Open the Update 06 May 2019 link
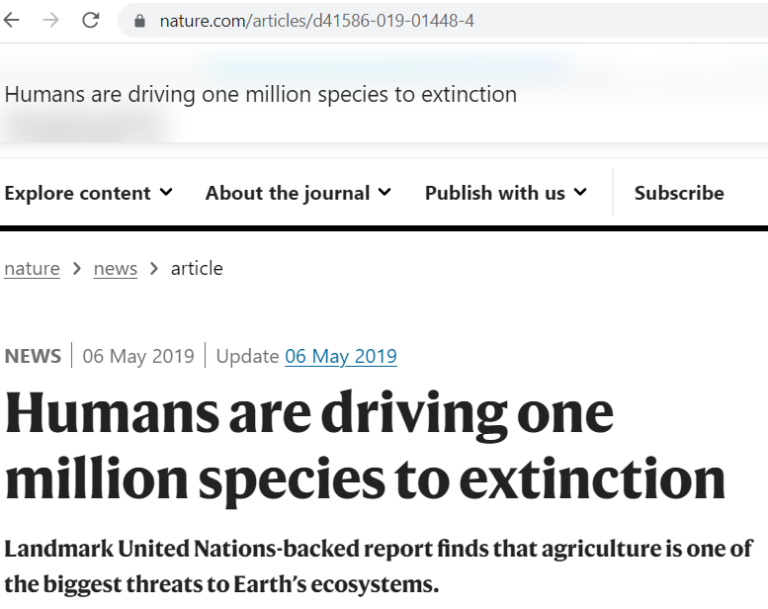This screenshot has height=609, width=768. 341,356
